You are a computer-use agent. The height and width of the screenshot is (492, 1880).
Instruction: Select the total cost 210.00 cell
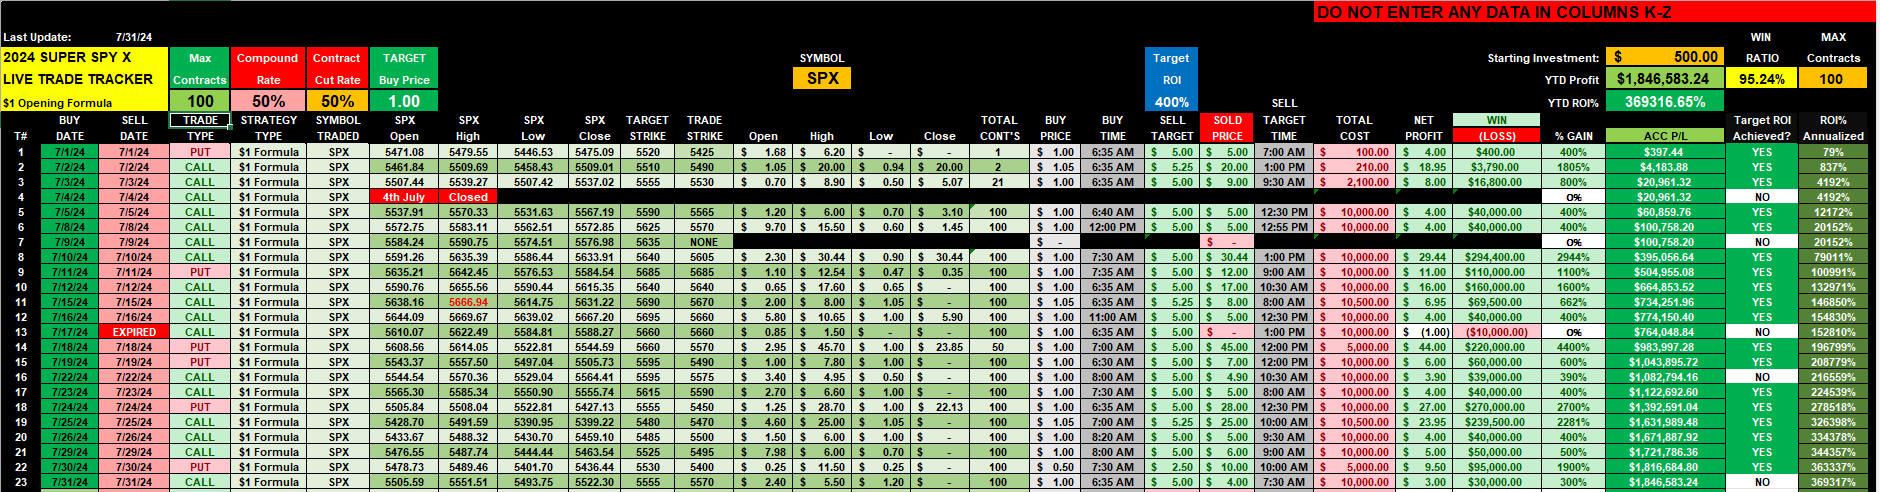(x=1354, y=167)
